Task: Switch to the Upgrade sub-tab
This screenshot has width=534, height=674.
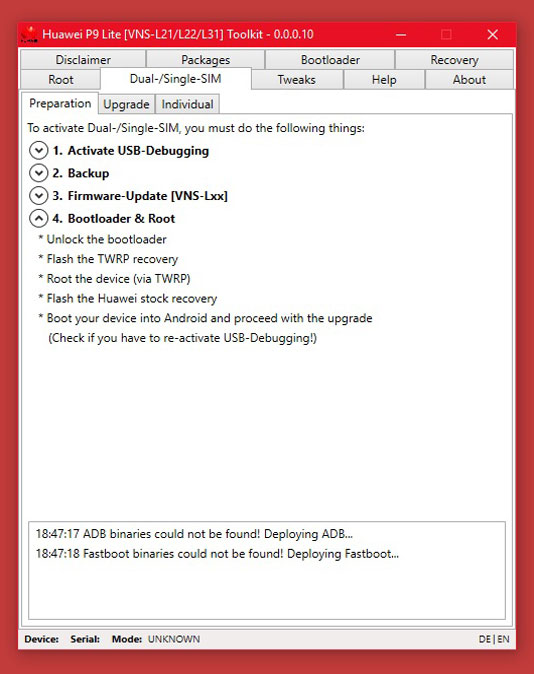Action: [126, 104]
